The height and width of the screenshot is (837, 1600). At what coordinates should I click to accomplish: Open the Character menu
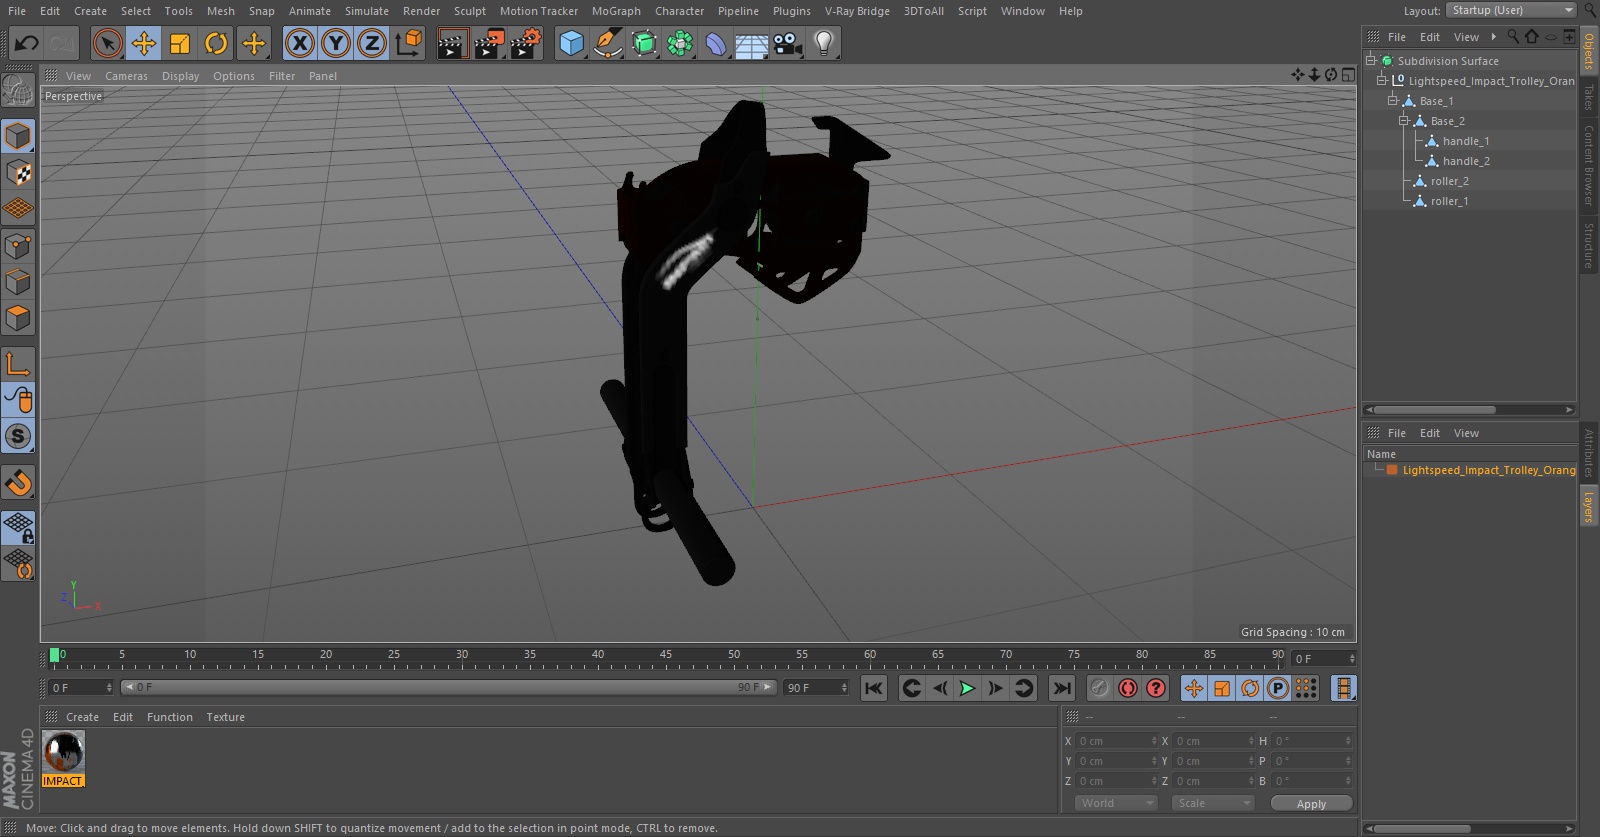pos(679,11)
